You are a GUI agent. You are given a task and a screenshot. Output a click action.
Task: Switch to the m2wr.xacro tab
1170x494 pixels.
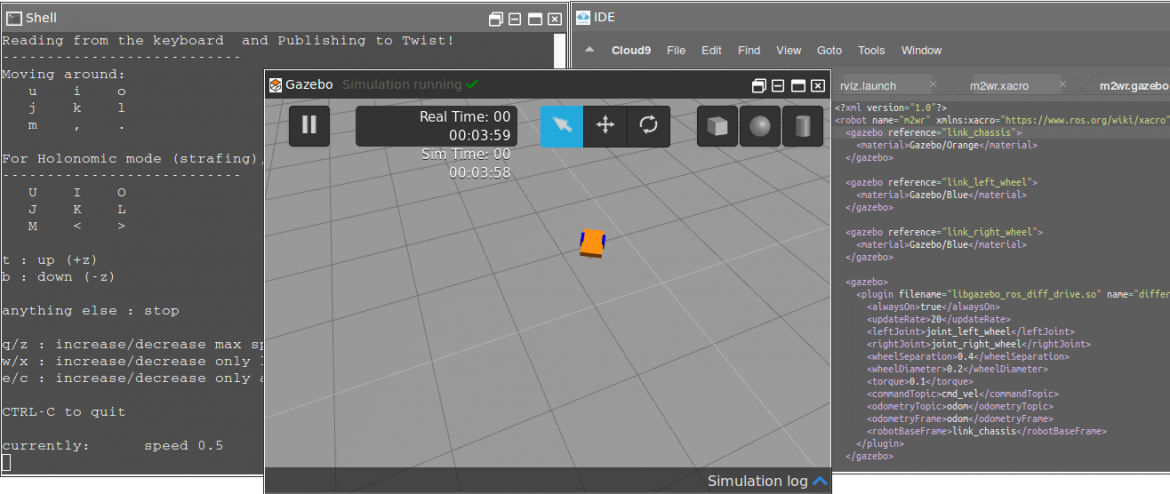(999, 86)
